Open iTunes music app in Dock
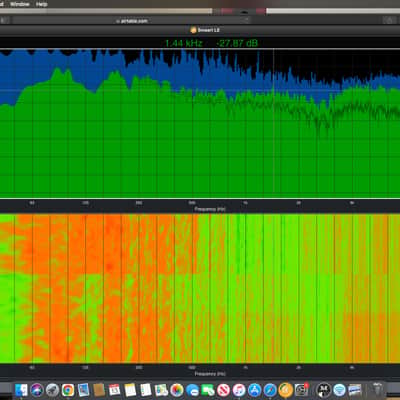This screenshot has height=400, width=400. (239, 389)
